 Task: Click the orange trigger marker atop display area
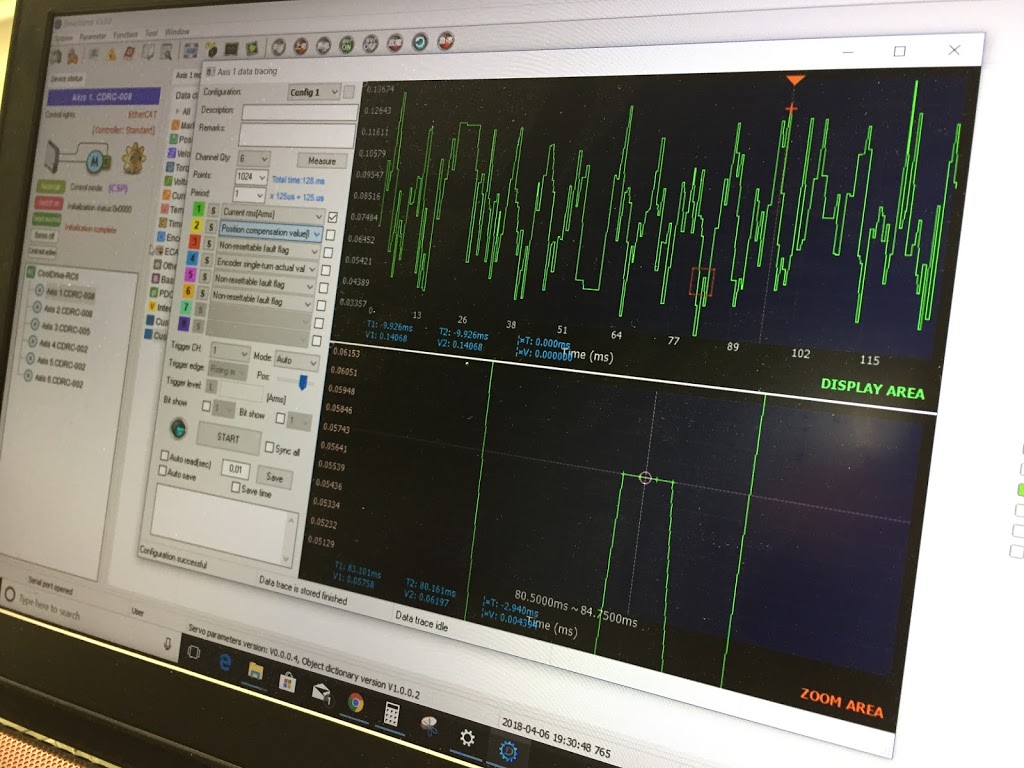coord(795,80)
